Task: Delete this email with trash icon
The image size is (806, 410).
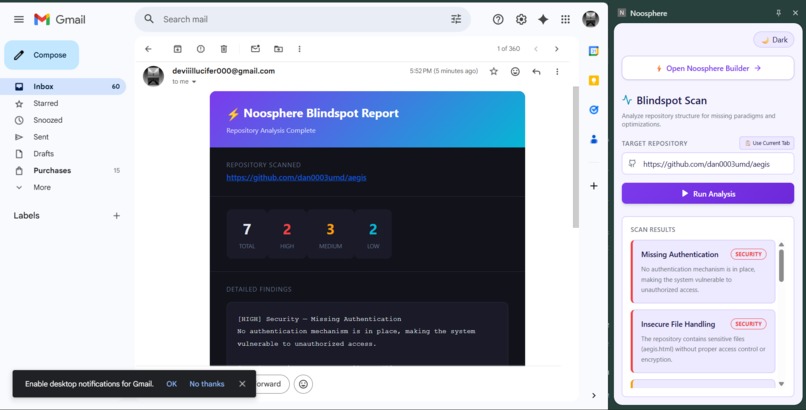Action: point(224,49)
